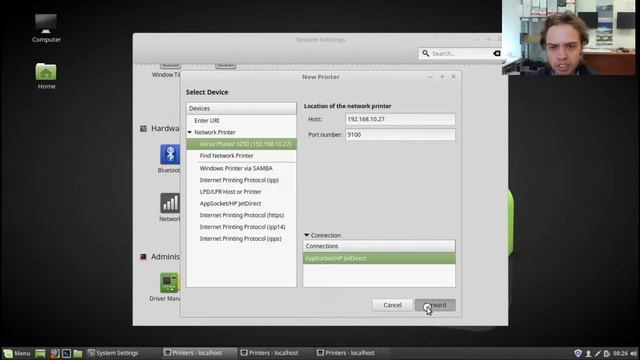The width and height of the screenshot is (640, 360).
Task: Click the sound volume tray icon
Action: click(633, 353)
